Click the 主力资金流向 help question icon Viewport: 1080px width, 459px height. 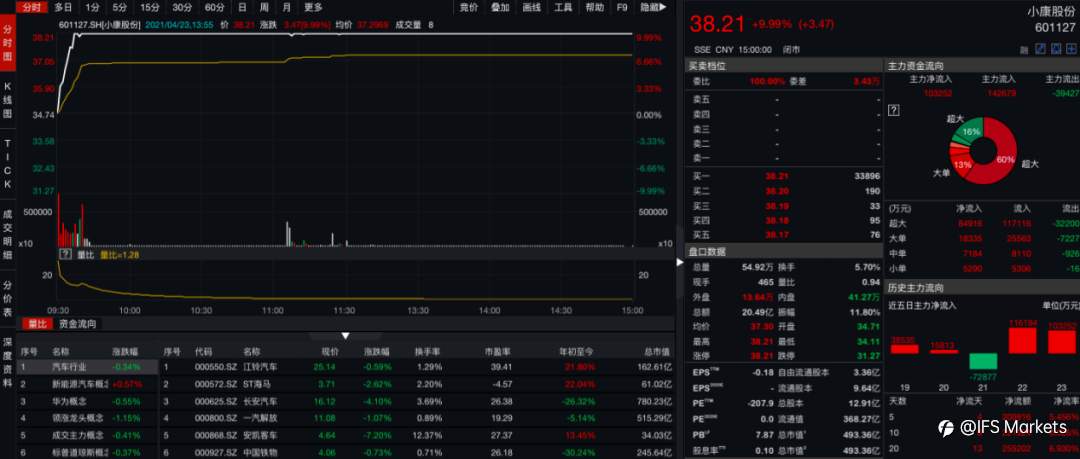(x=895, y=110)
